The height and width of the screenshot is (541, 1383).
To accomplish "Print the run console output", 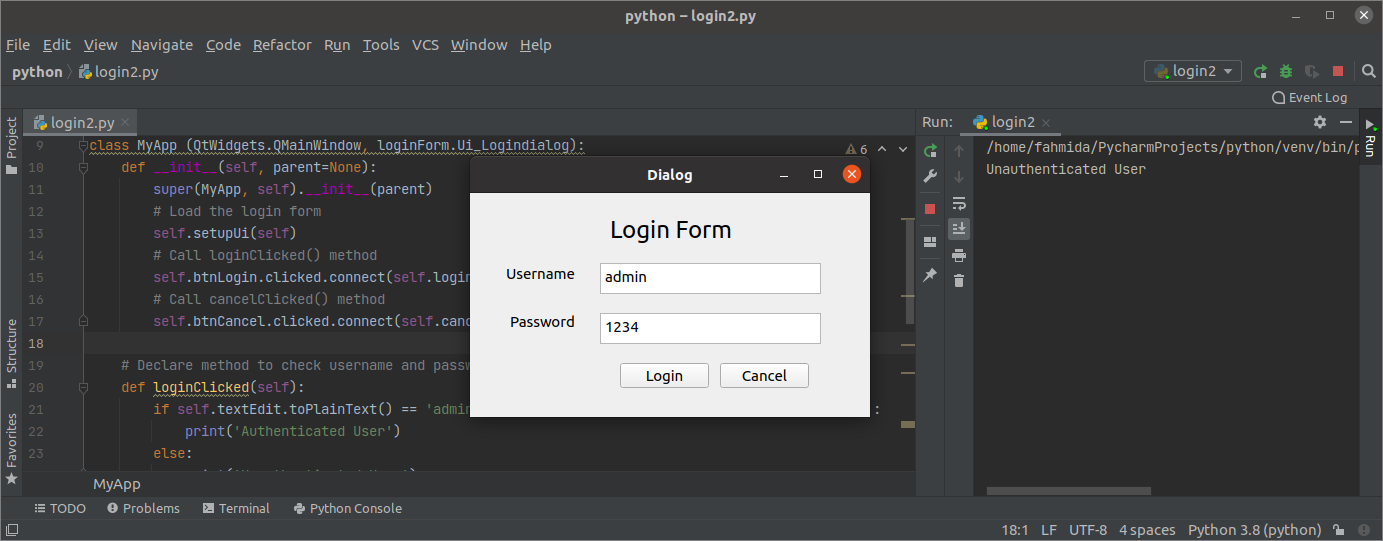I will pos(959,255).
